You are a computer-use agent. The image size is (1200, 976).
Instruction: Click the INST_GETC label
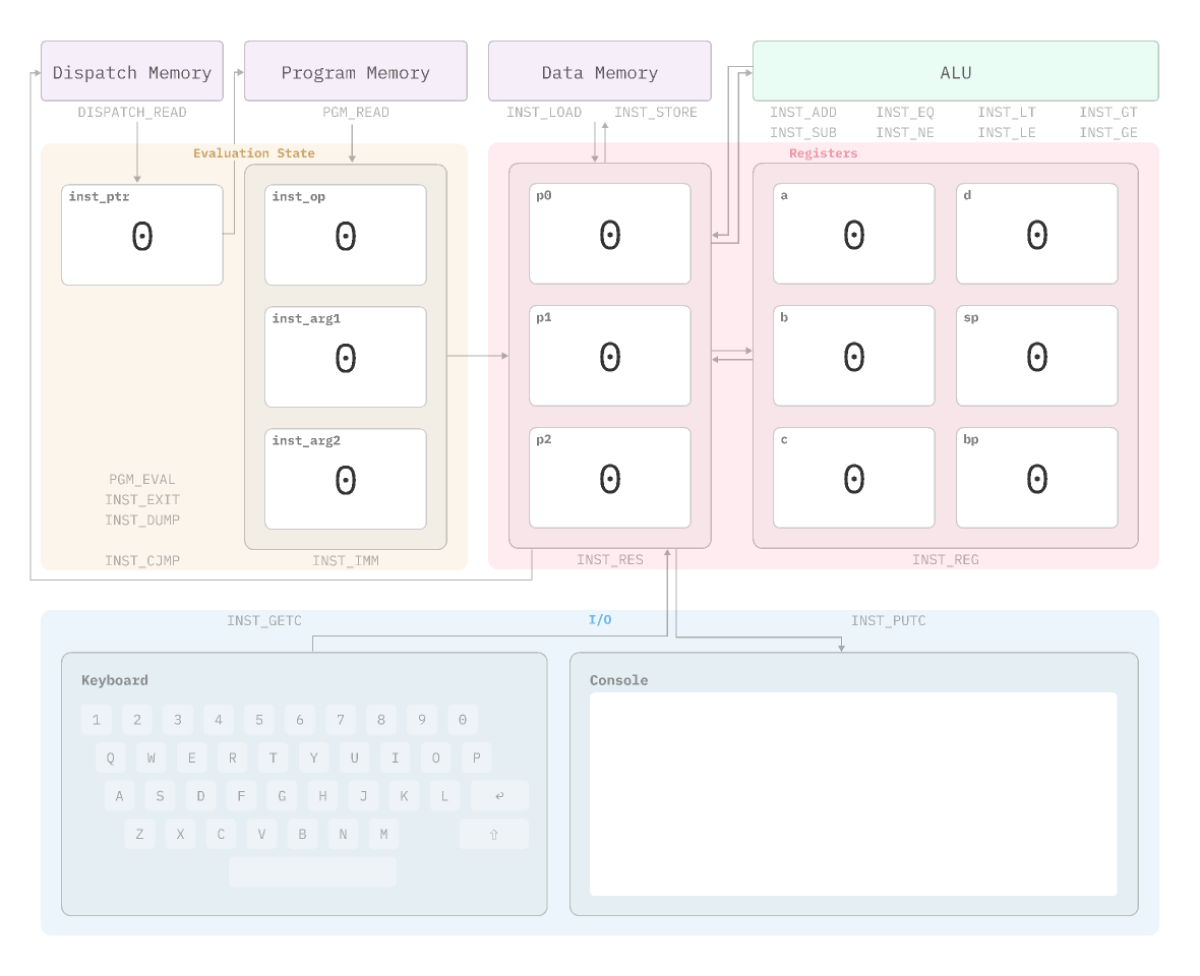coord(265,621)
